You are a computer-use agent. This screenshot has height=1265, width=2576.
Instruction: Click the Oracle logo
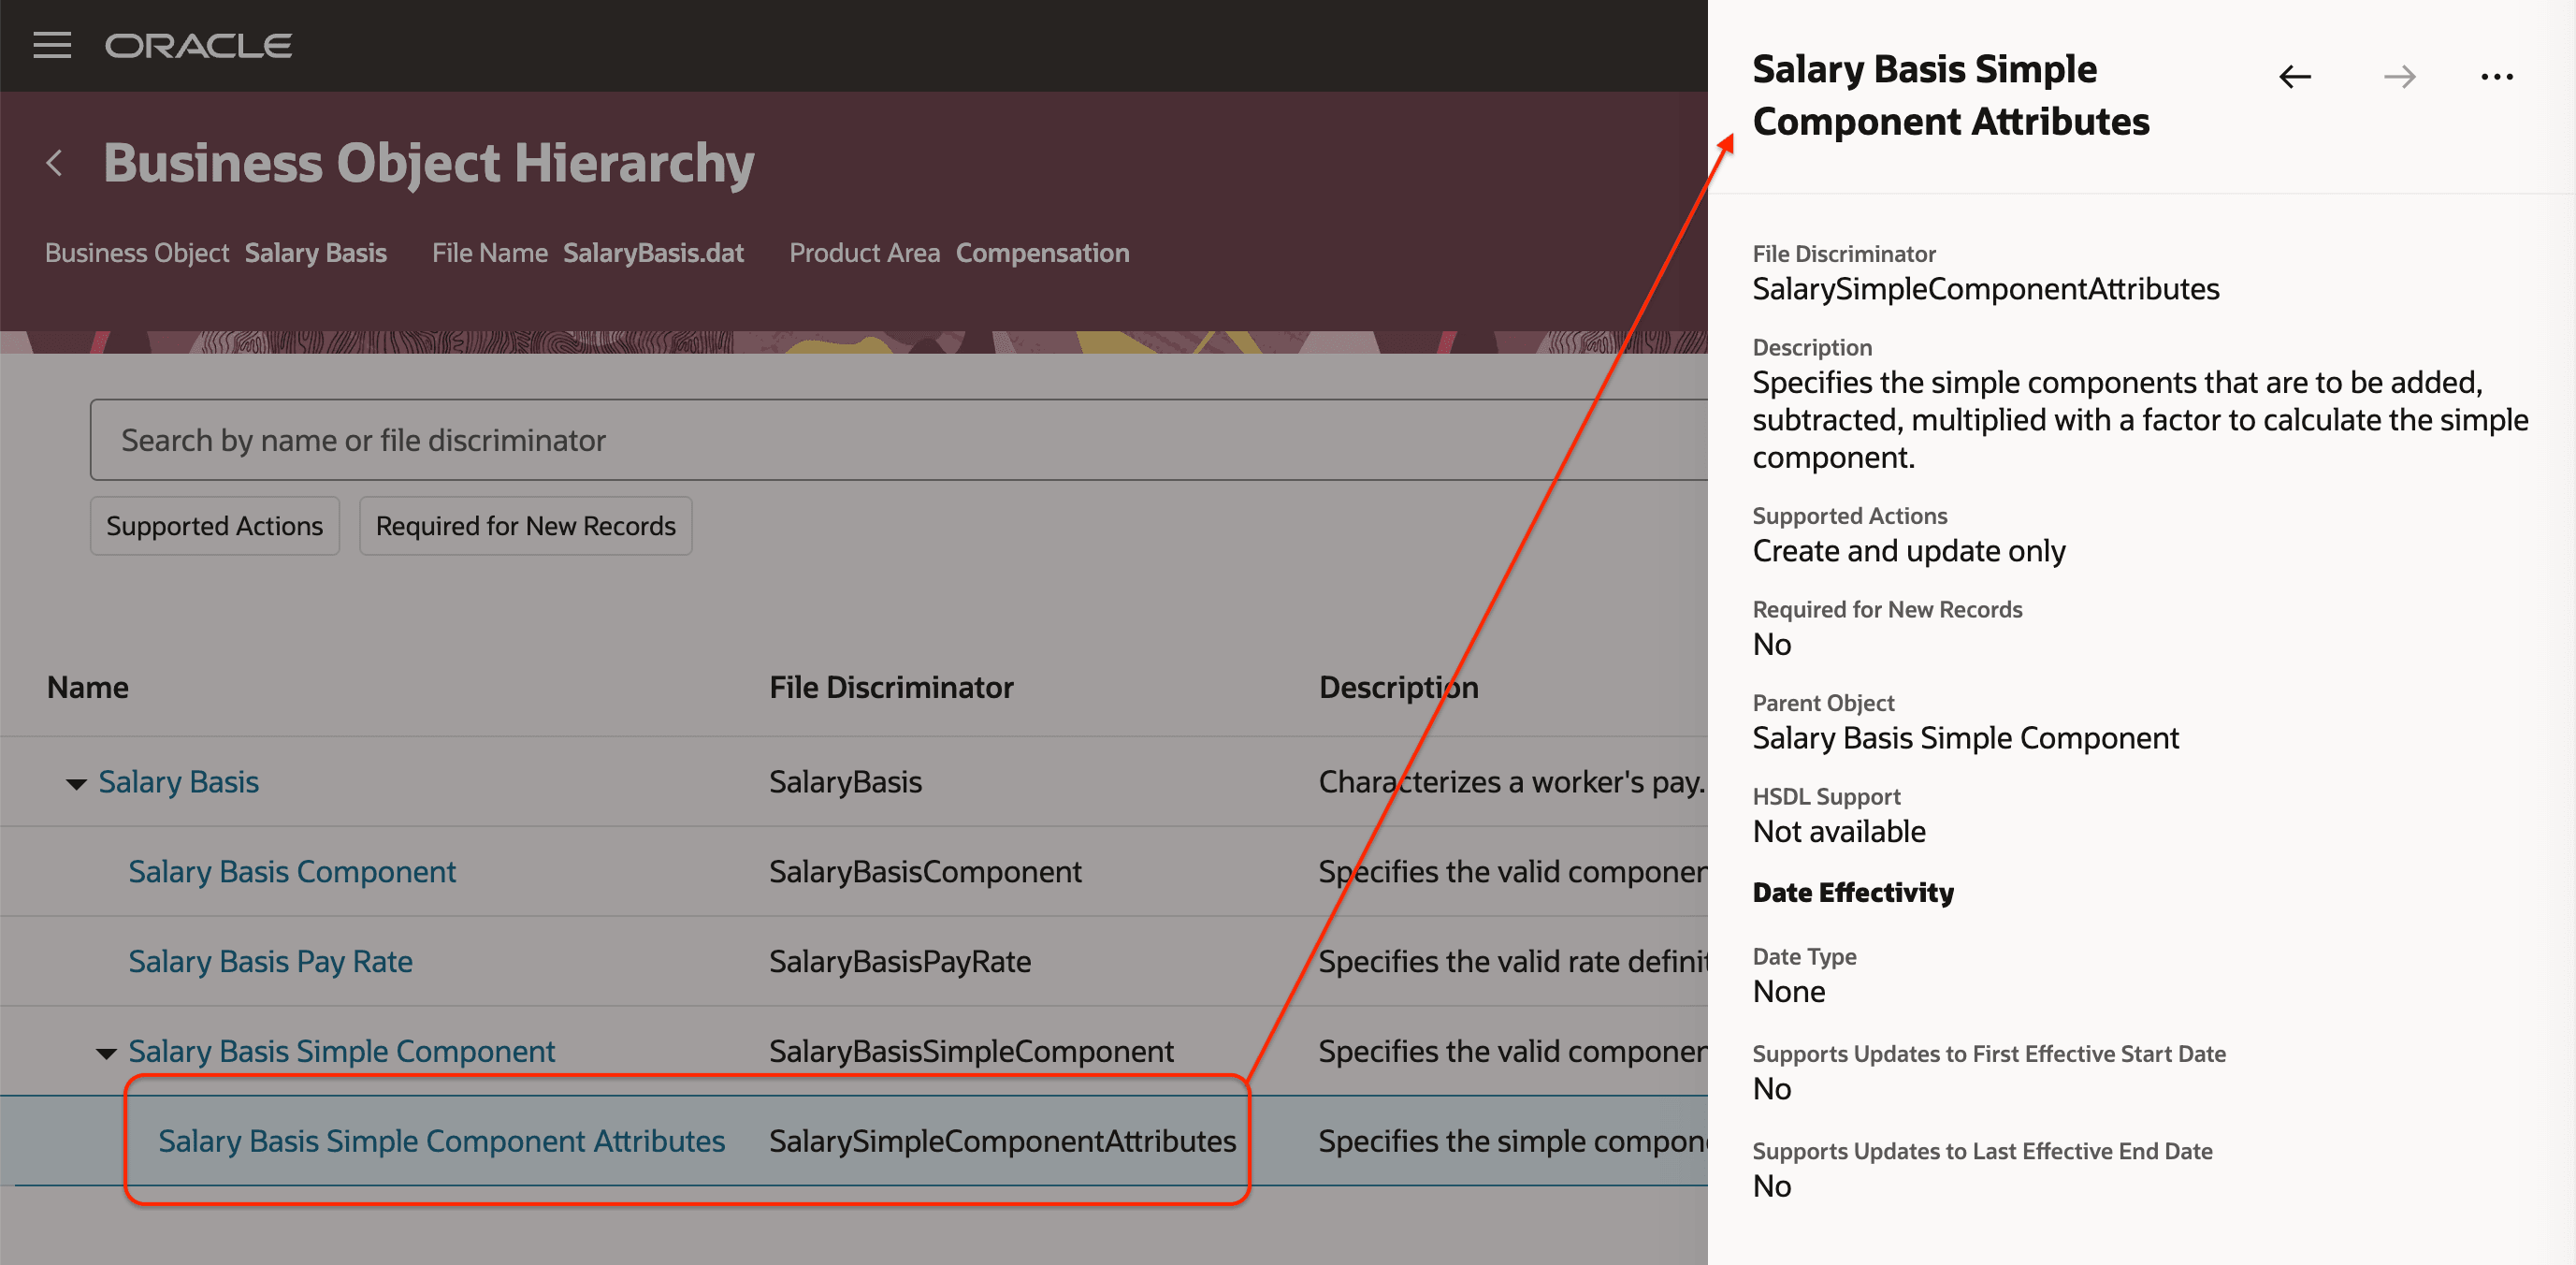pyautogui.click(x=197, y=45)
